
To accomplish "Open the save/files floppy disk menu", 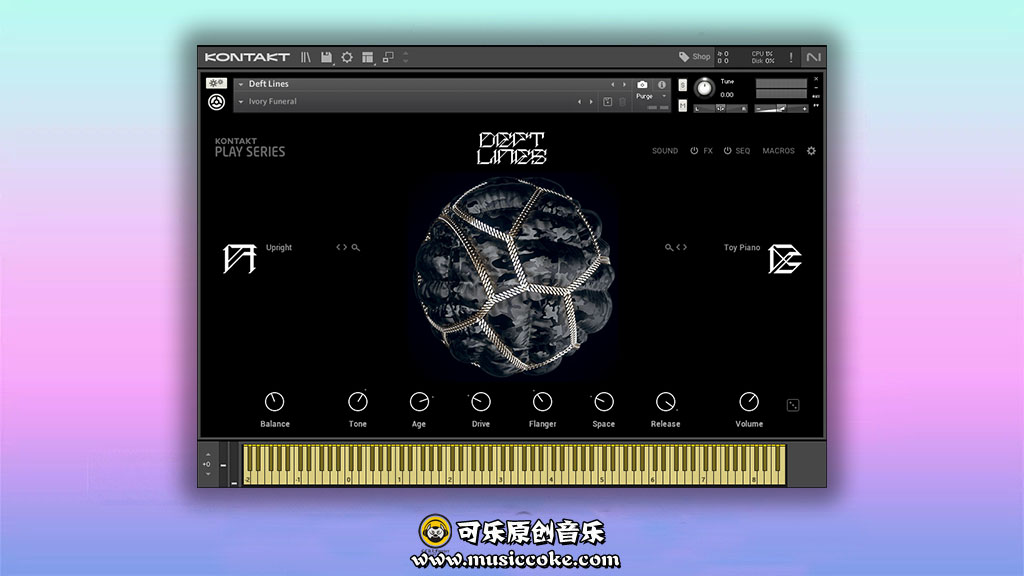I will (327, 57).
